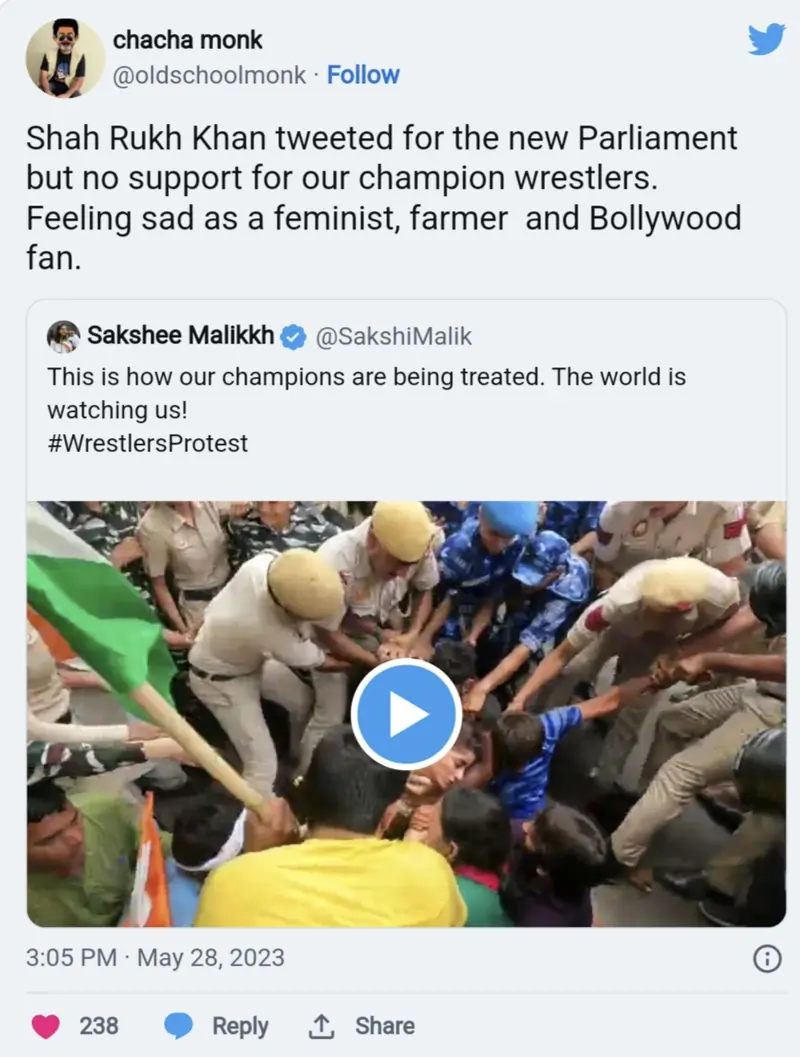Viewport: 800px width, 1057px height.
Task: Play the protest video
Action: coord(406,714)
